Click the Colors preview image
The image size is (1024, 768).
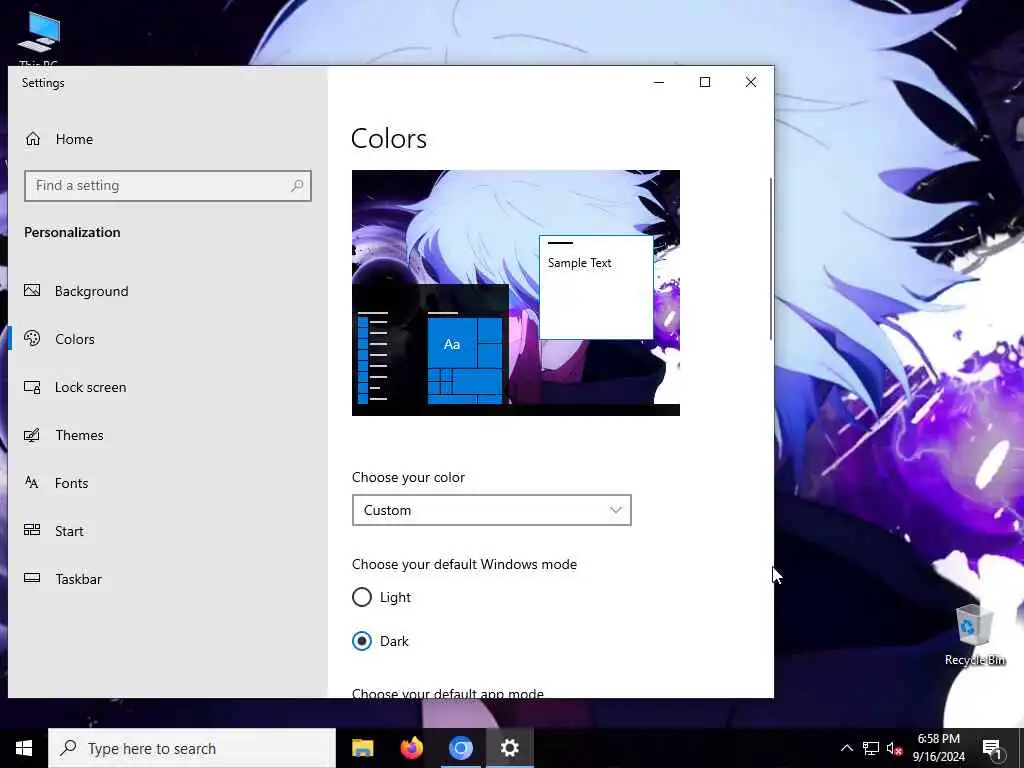click(516, 293)
